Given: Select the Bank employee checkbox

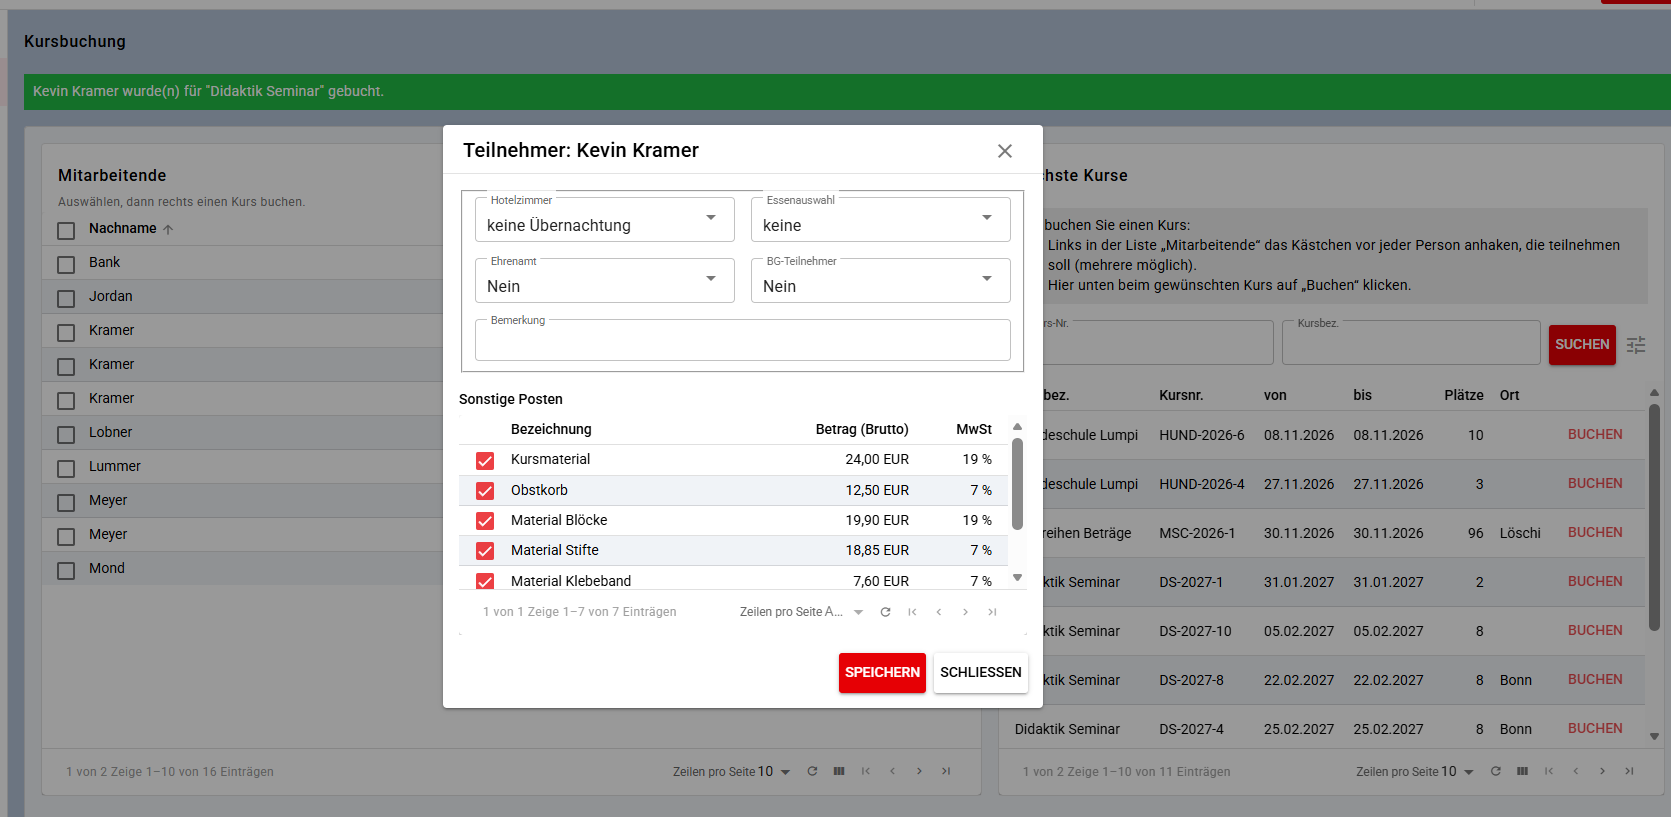Looking at the screenshot, I should pyautogui.click(x=66, y=264).
